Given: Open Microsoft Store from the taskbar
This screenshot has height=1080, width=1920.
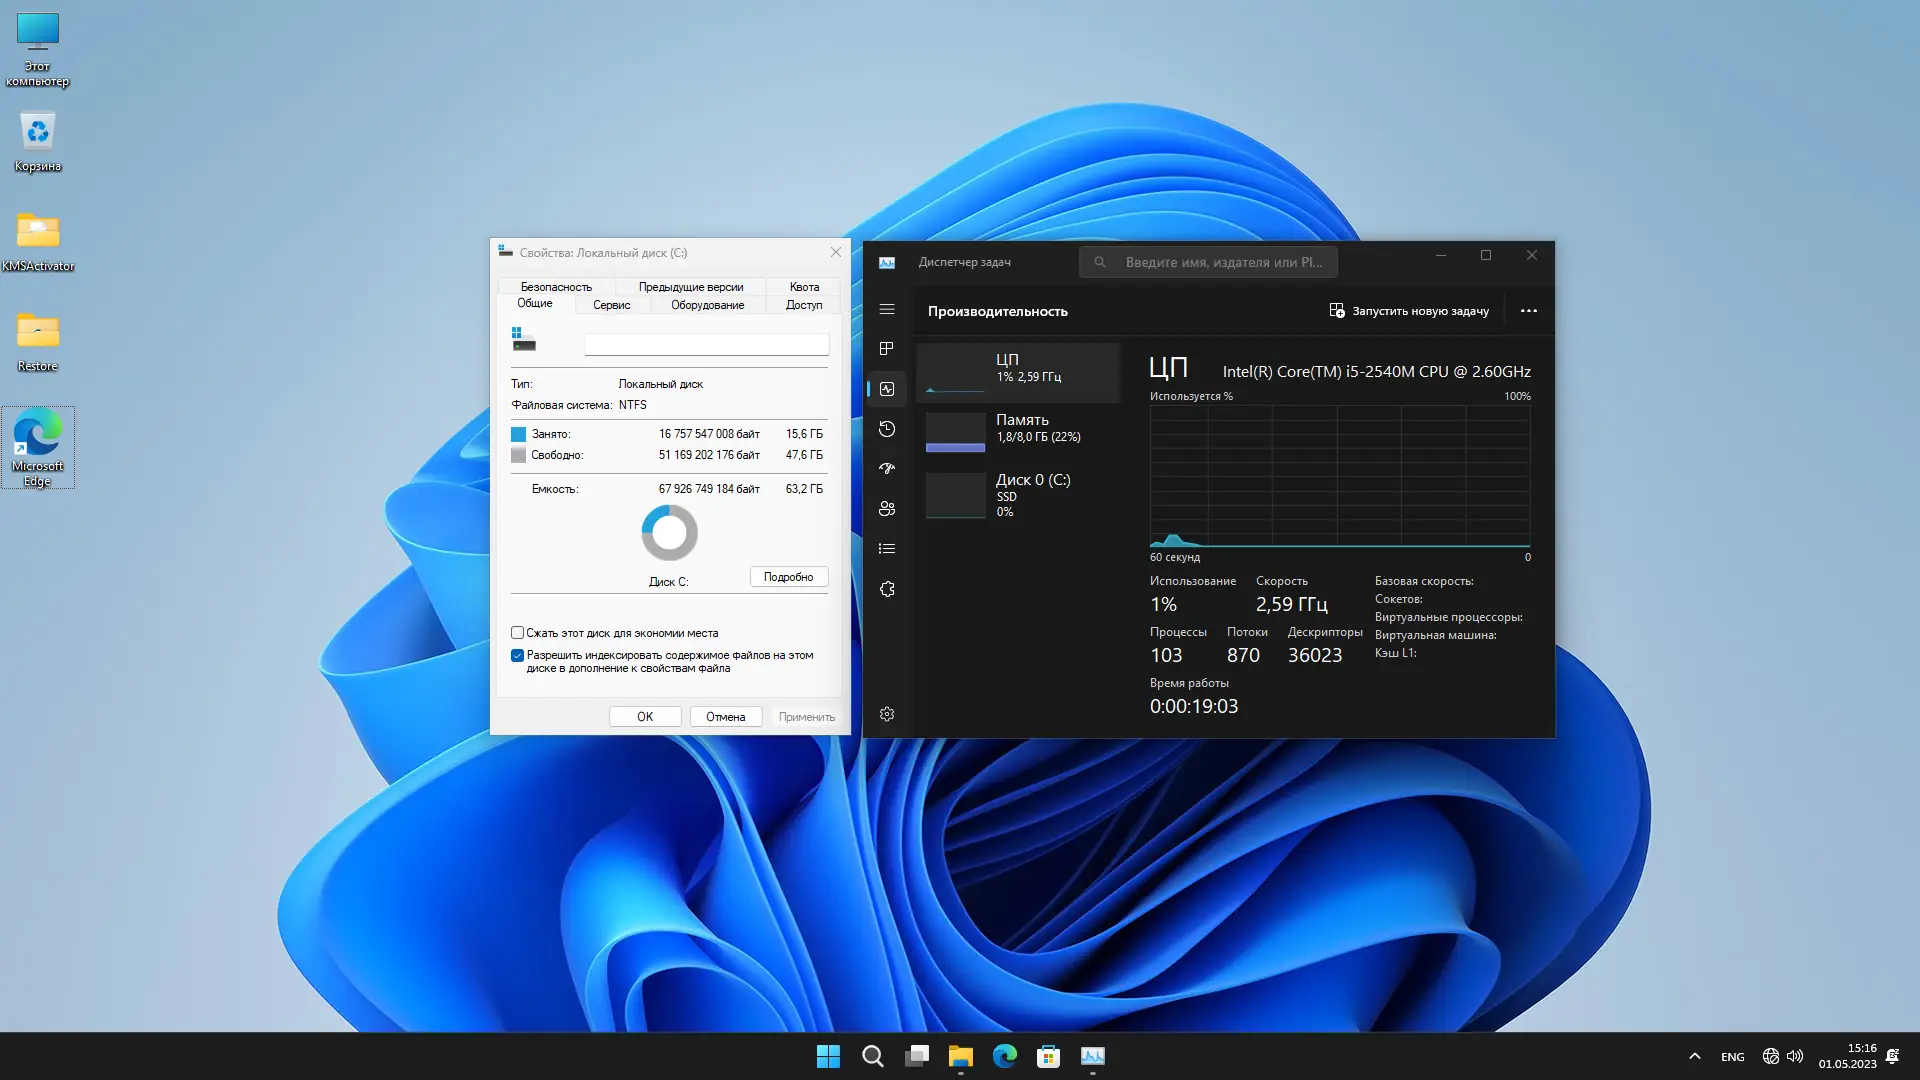Looking at the screenshot, I should tap(1048, 1056).
